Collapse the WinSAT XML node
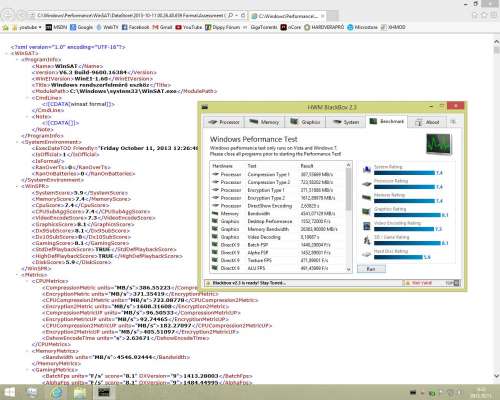 (x=7, y=53)
